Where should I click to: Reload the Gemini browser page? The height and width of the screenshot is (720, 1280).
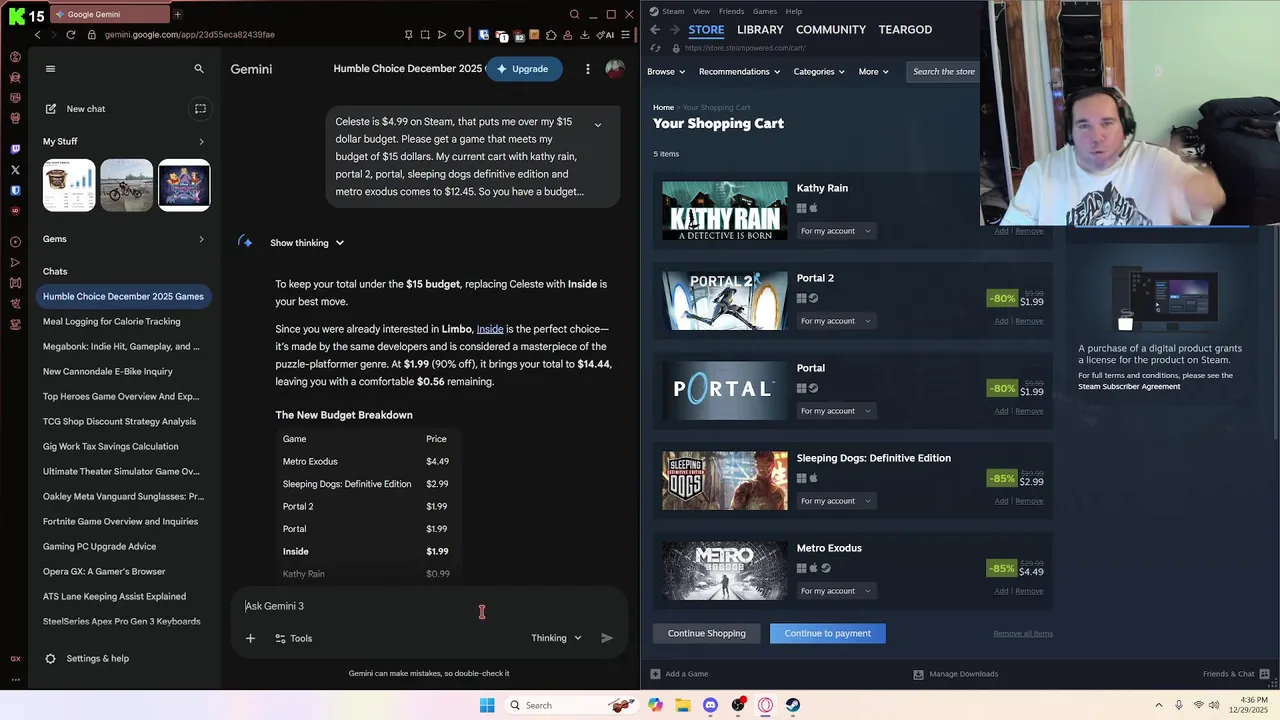point(70,35)
